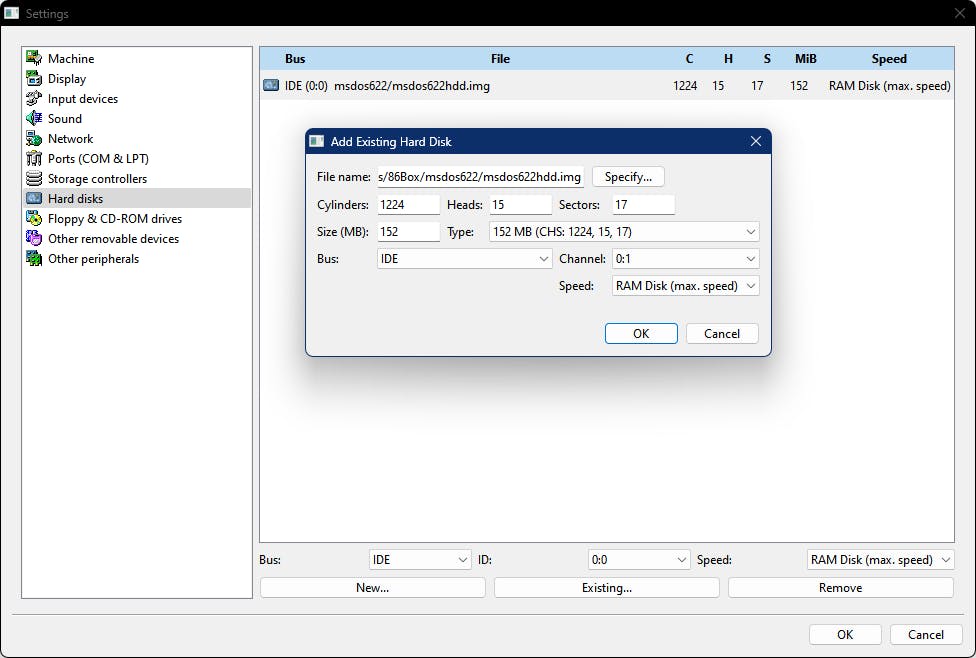Click OK in the Settings window
This screenshot has height=658, width=976.
(845, 634)
